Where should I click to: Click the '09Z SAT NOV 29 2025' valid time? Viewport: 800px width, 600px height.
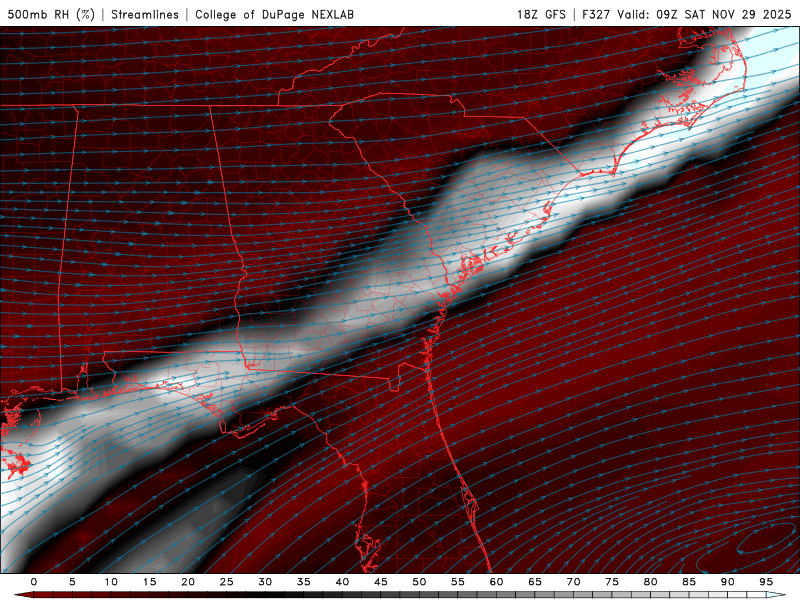(x=723, y=14)
